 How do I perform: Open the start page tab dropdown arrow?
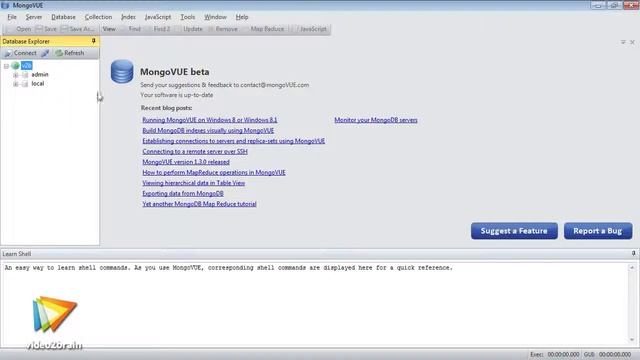pyautogui.click(x=623, y=42)
